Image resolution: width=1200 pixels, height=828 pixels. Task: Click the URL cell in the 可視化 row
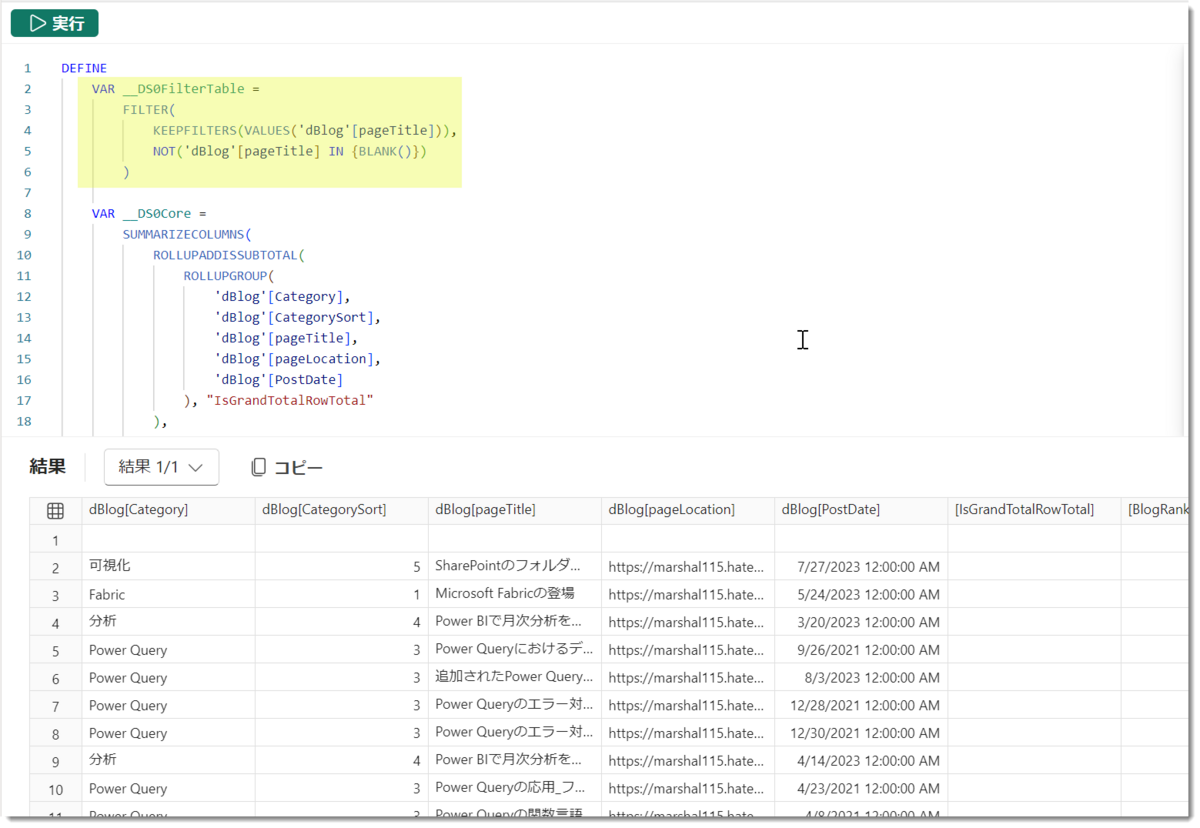(688, 566)
